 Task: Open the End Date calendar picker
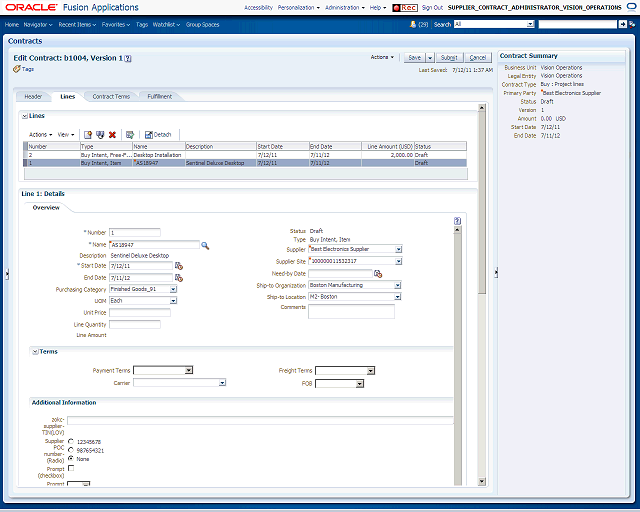pyautogui.click(x=179, y=278)
